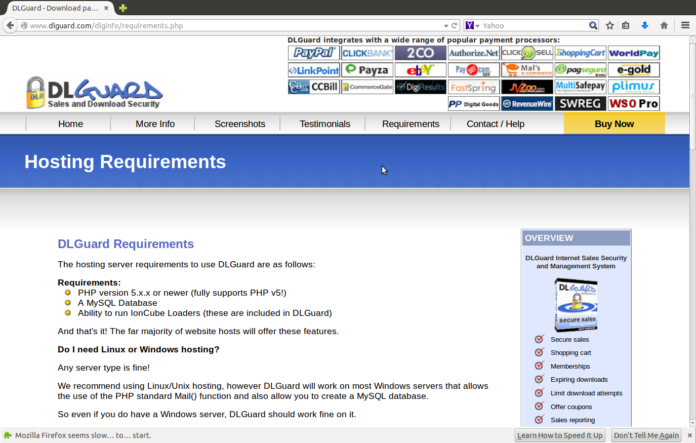696x443 pixels.
Task: Go to the Firefox home icon
Action: coord(664,25)
